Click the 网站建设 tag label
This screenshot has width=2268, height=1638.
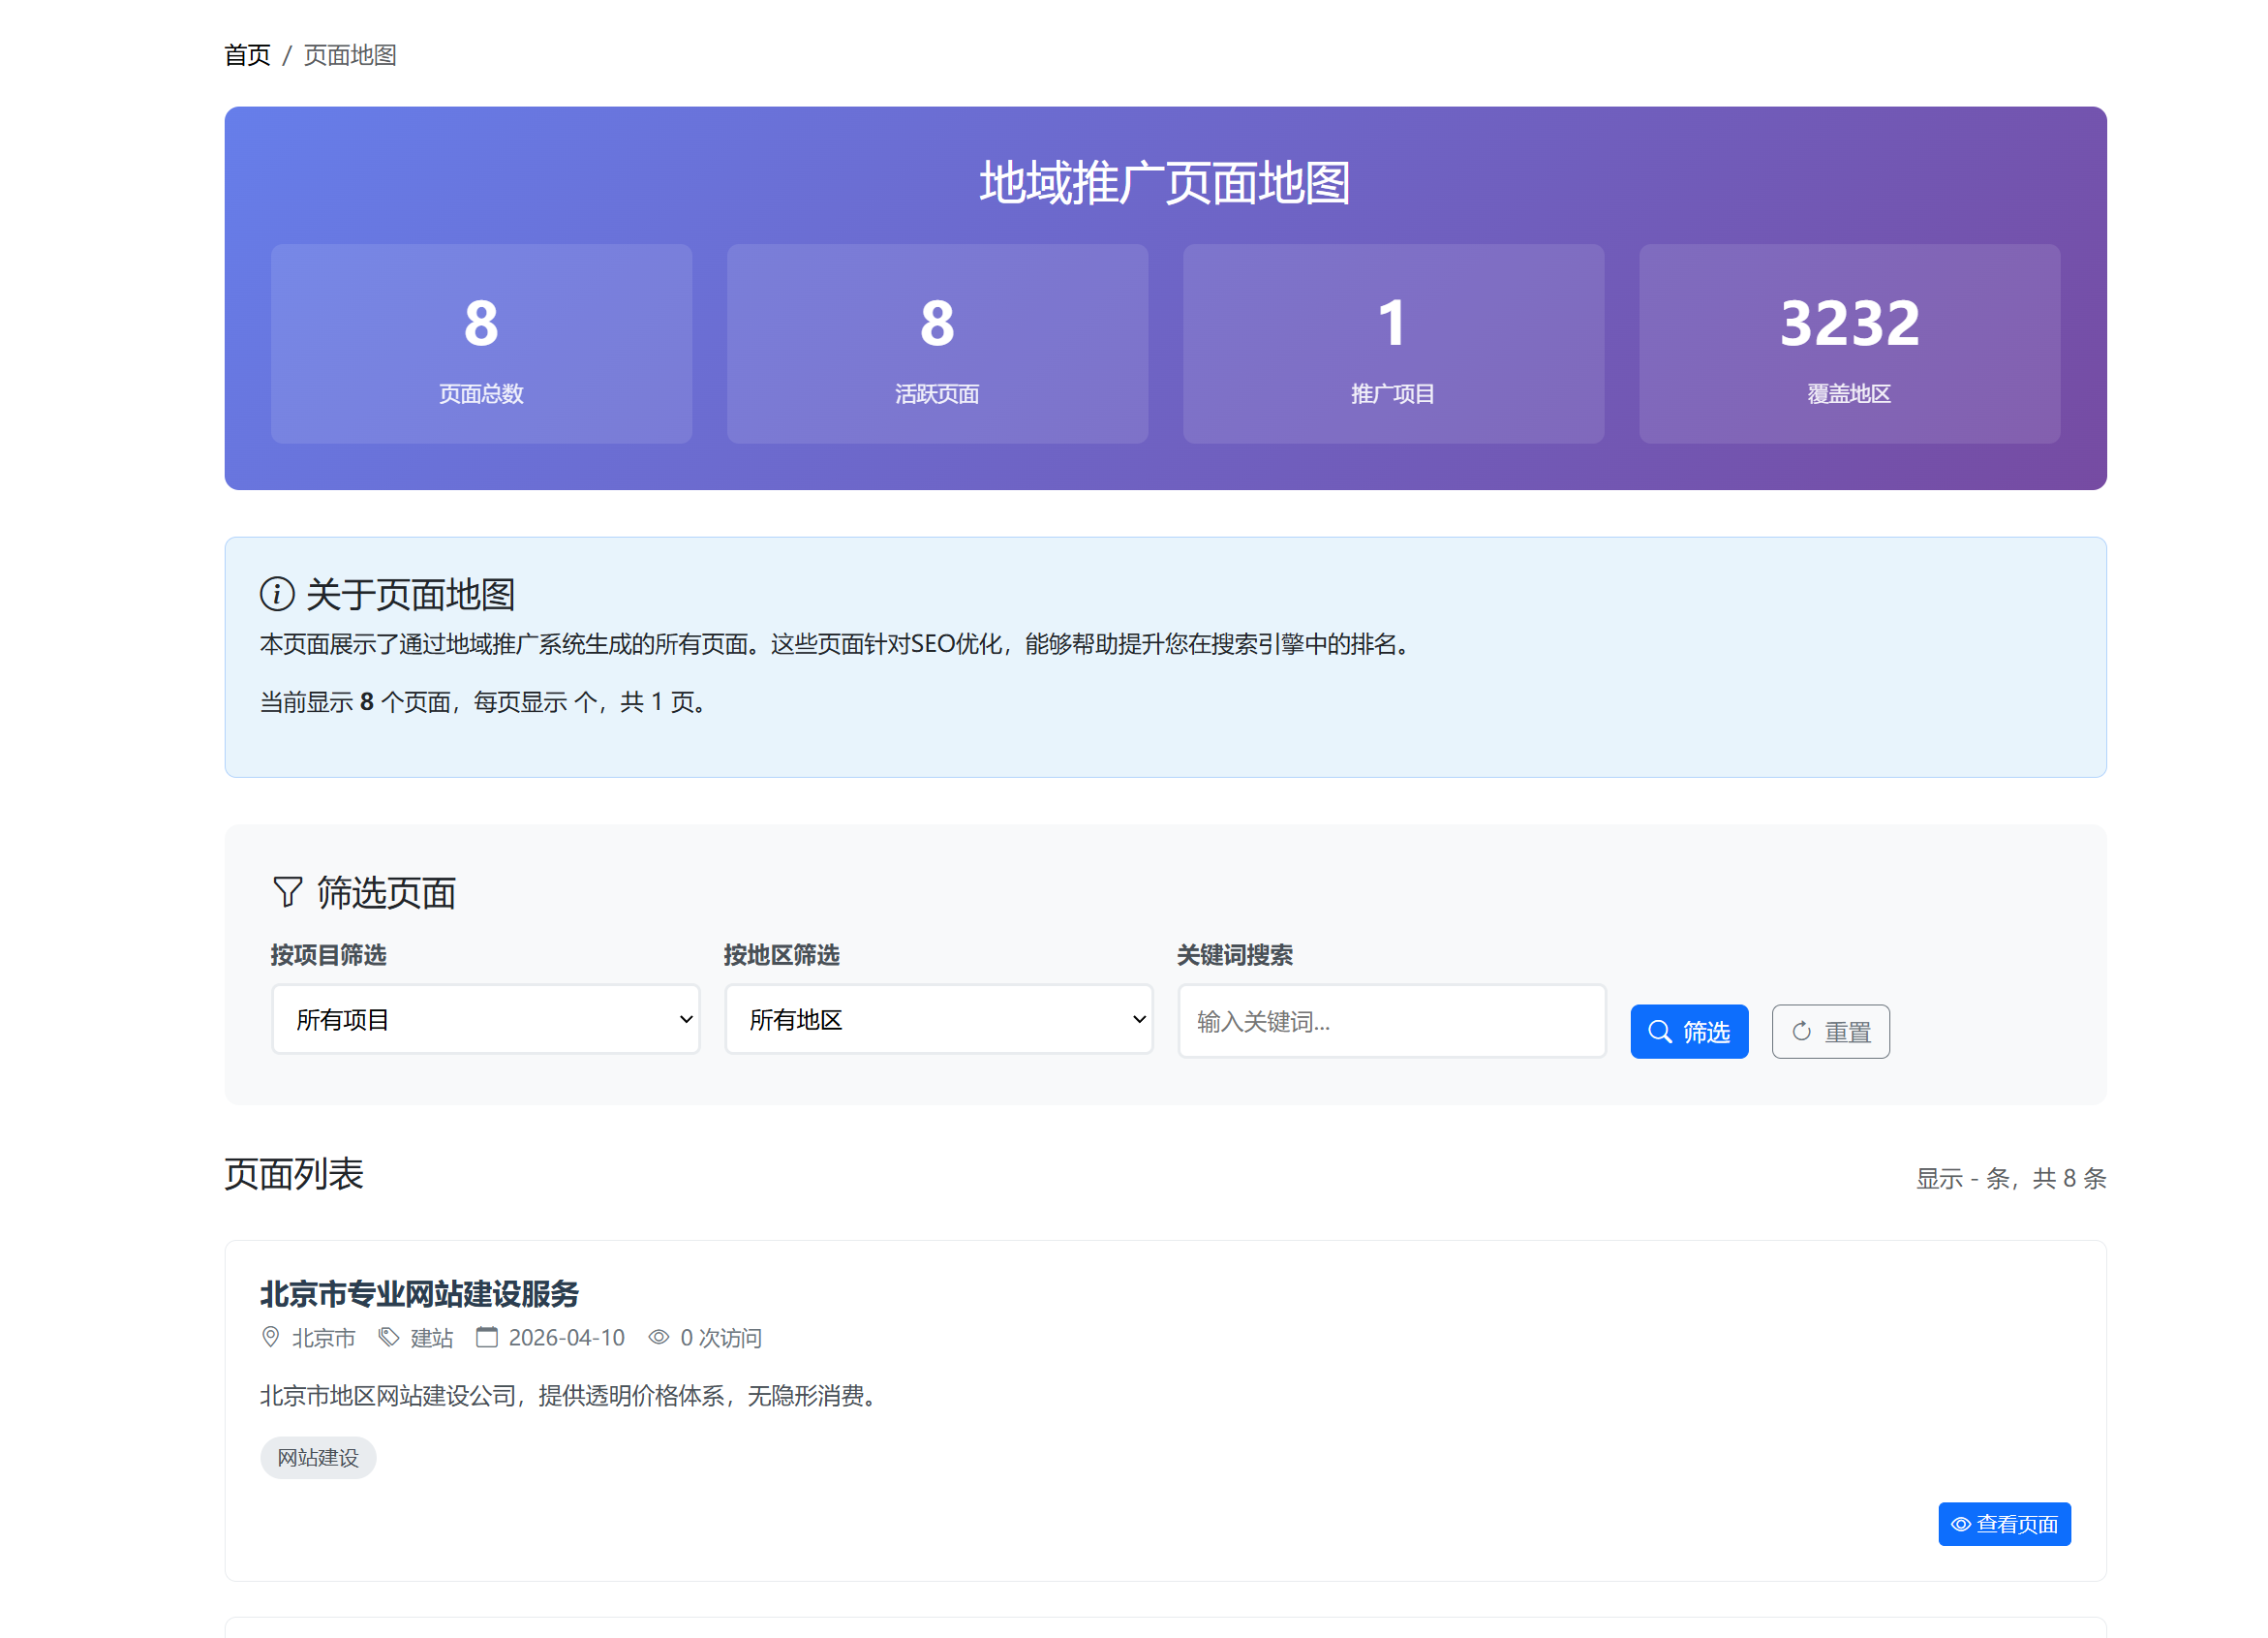[x=318, y=1457]
